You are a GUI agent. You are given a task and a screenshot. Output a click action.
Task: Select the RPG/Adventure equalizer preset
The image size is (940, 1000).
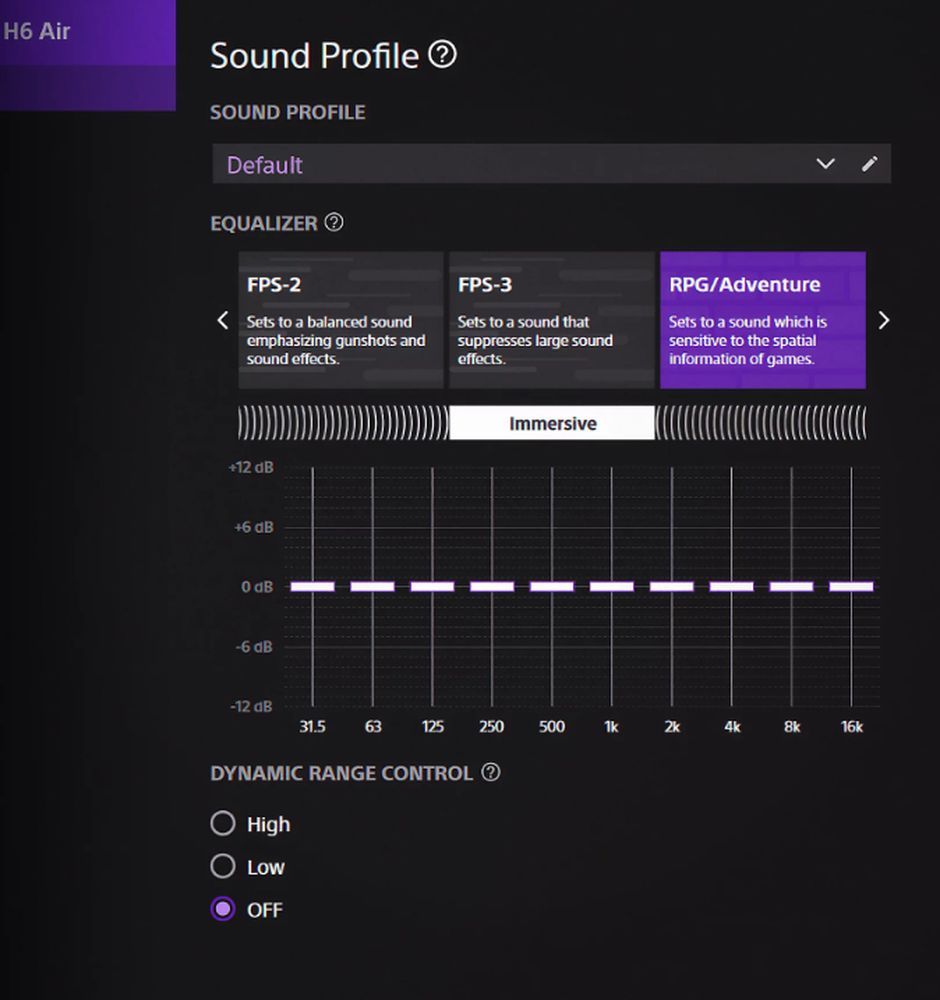[763, 320]
